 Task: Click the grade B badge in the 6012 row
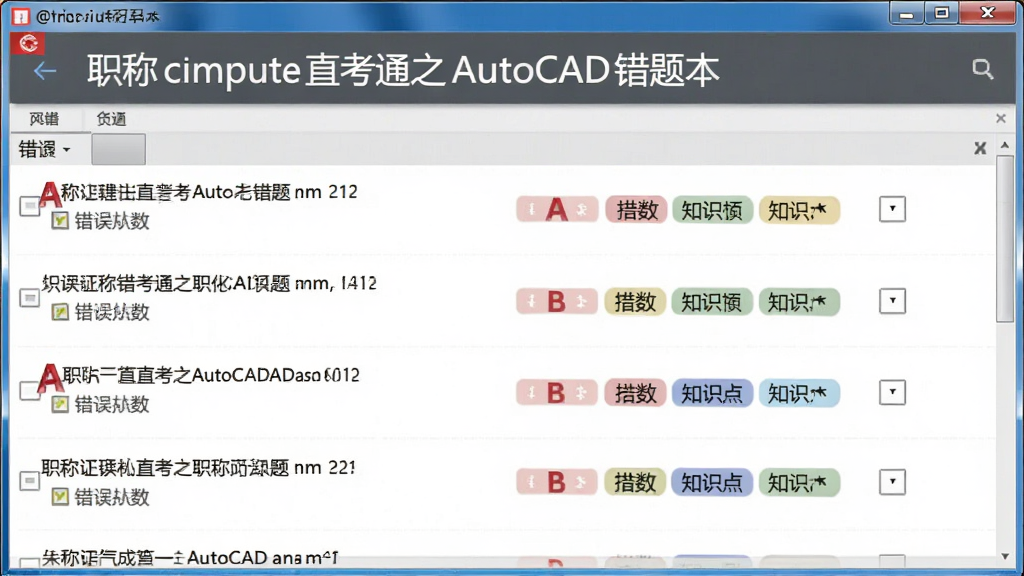[556, 393]
